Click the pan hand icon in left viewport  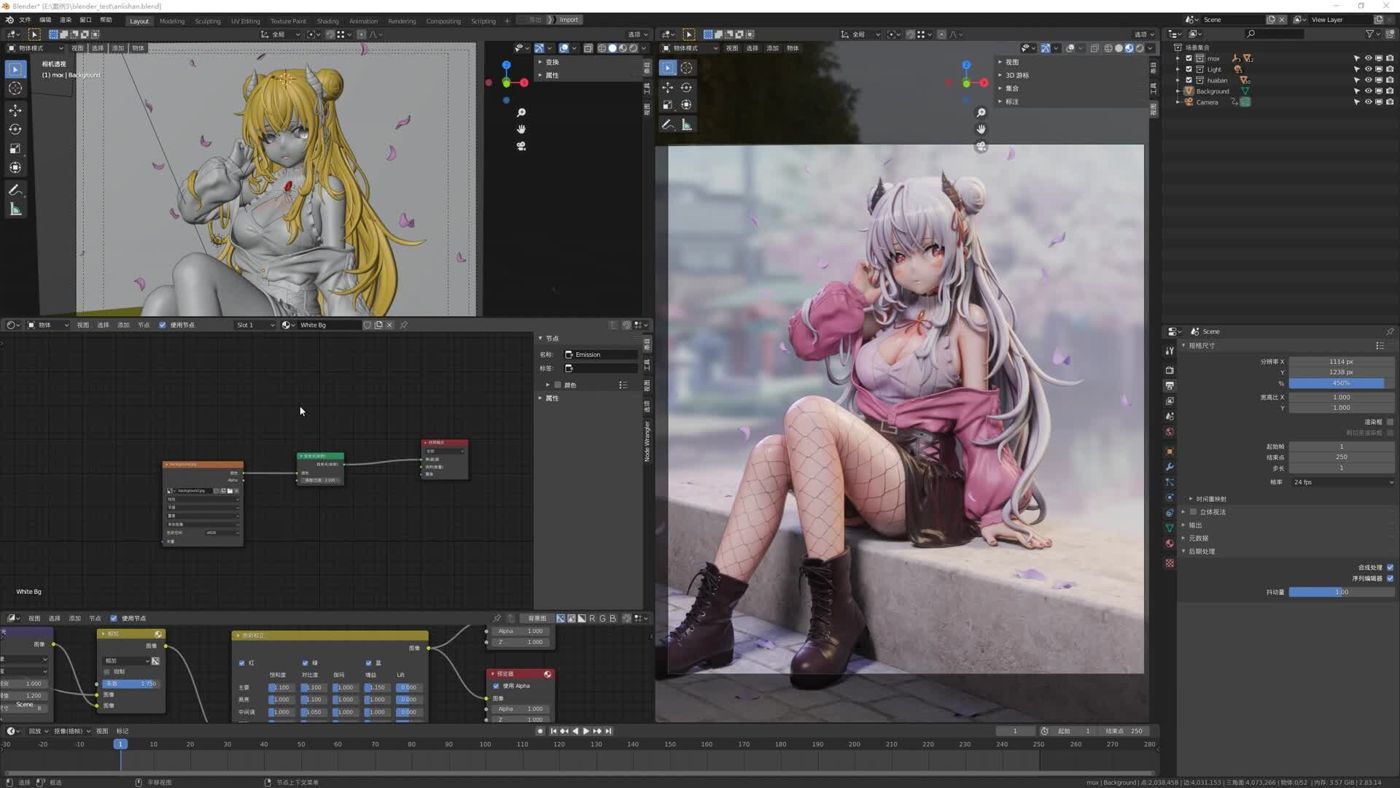click(521, 129)
